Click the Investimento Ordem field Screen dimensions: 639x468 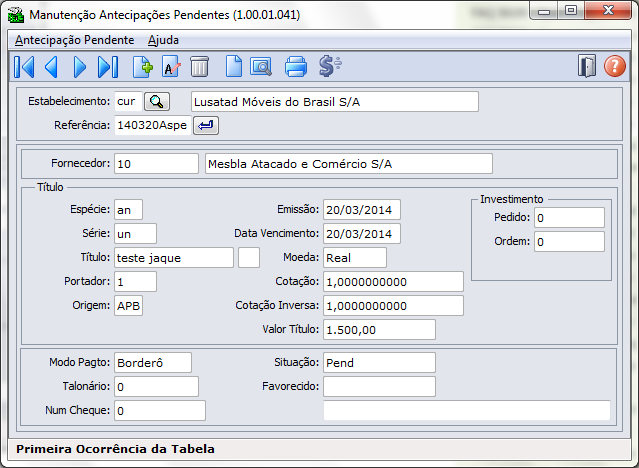(x=569, y=242)
